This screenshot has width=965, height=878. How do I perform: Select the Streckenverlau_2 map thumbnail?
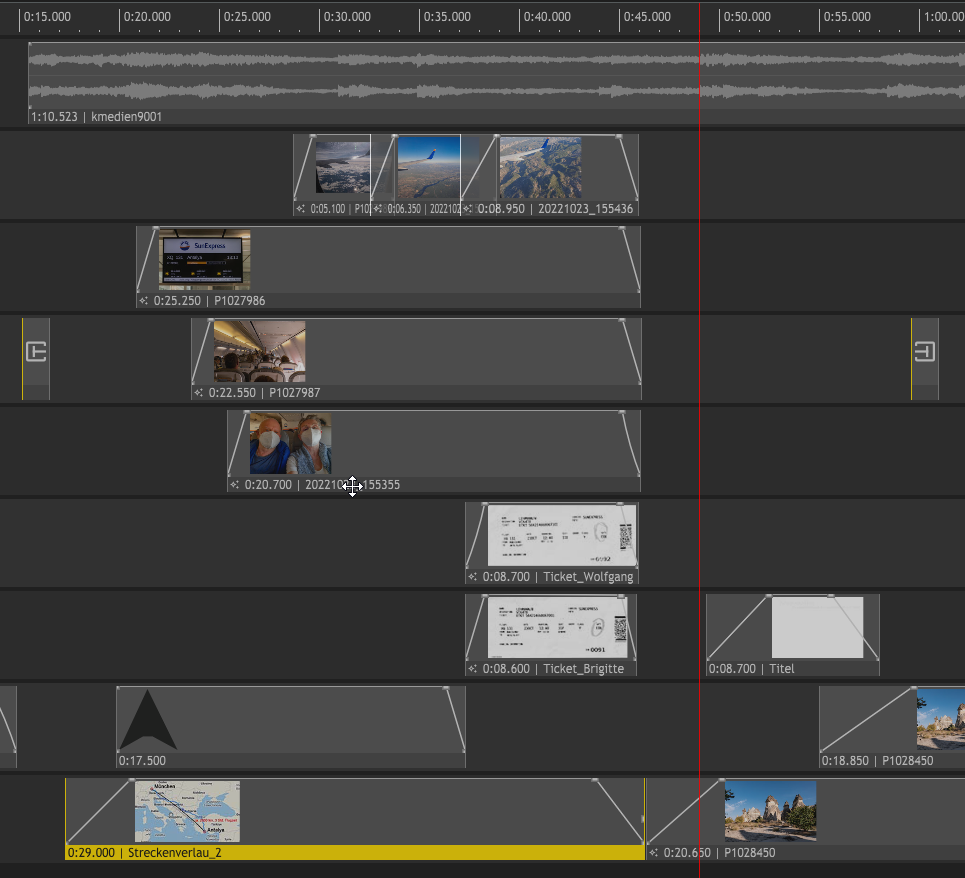187,812
